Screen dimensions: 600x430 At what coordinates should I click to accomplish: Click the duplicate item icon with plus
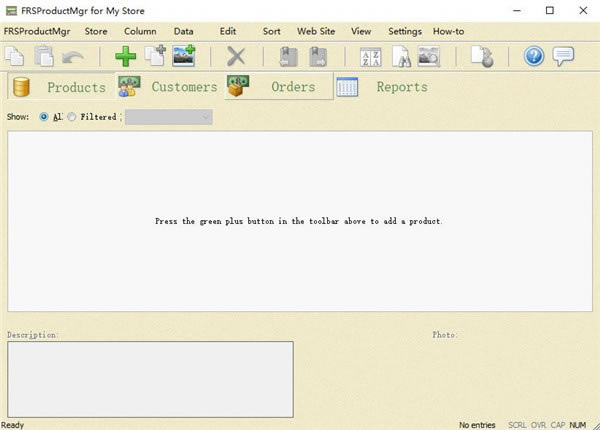click(x=155, y=57)
